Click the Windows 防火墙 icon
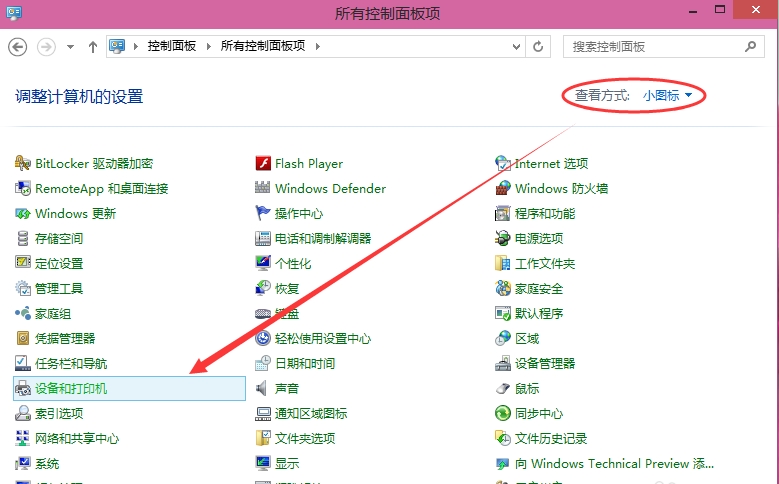779x484 pixels. pos(503,188)
